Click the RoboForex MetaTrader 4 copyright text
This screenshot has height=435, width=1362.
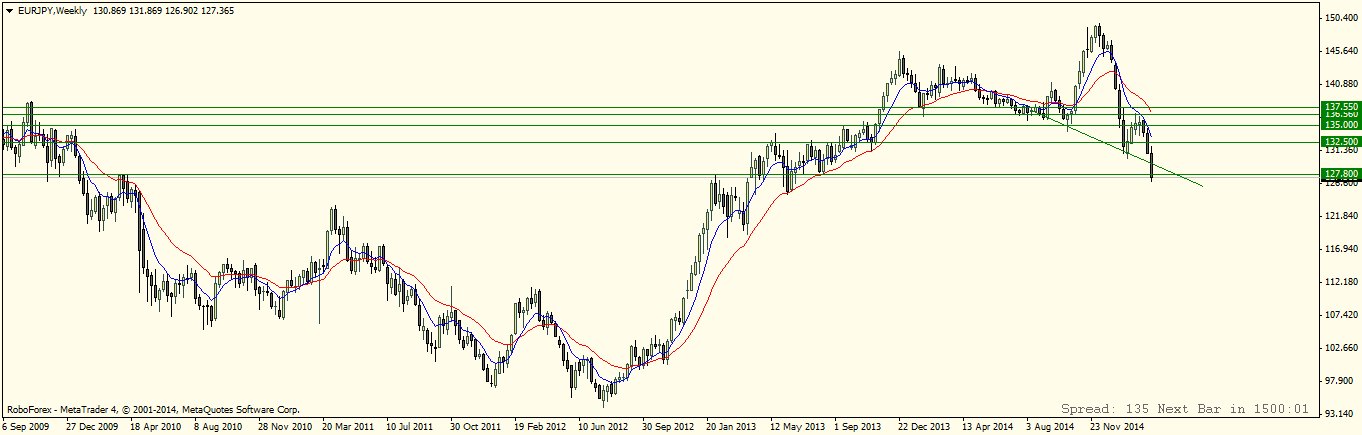[152, 409]
